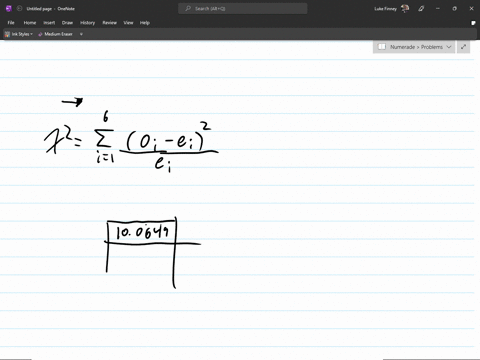The image size is (480, 360).
Task: Open the Help tab
Action: coord(145,23)
